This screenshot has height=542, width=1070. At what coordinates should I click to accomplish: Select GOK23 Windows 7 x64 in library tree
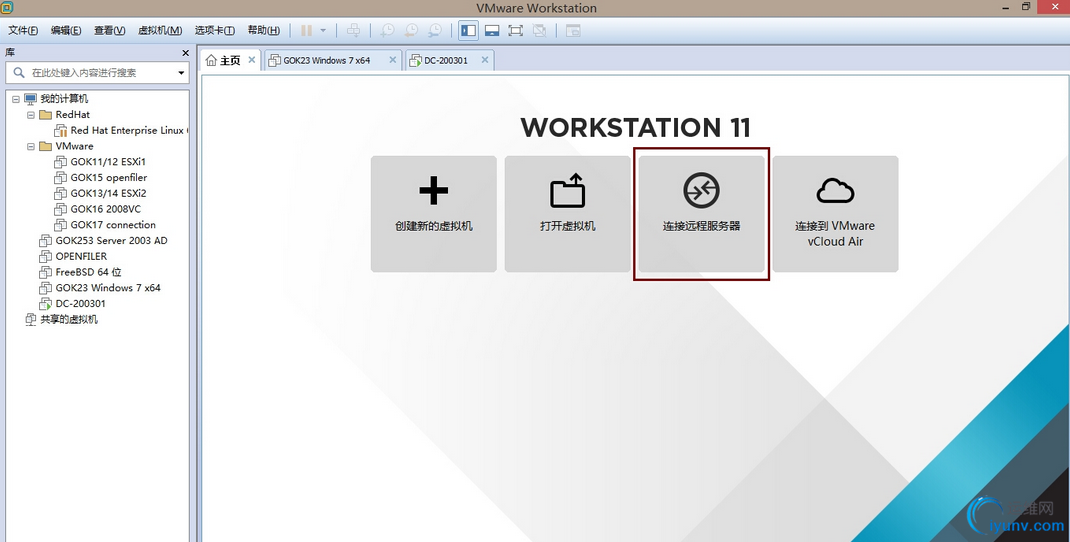pos(107,287)
